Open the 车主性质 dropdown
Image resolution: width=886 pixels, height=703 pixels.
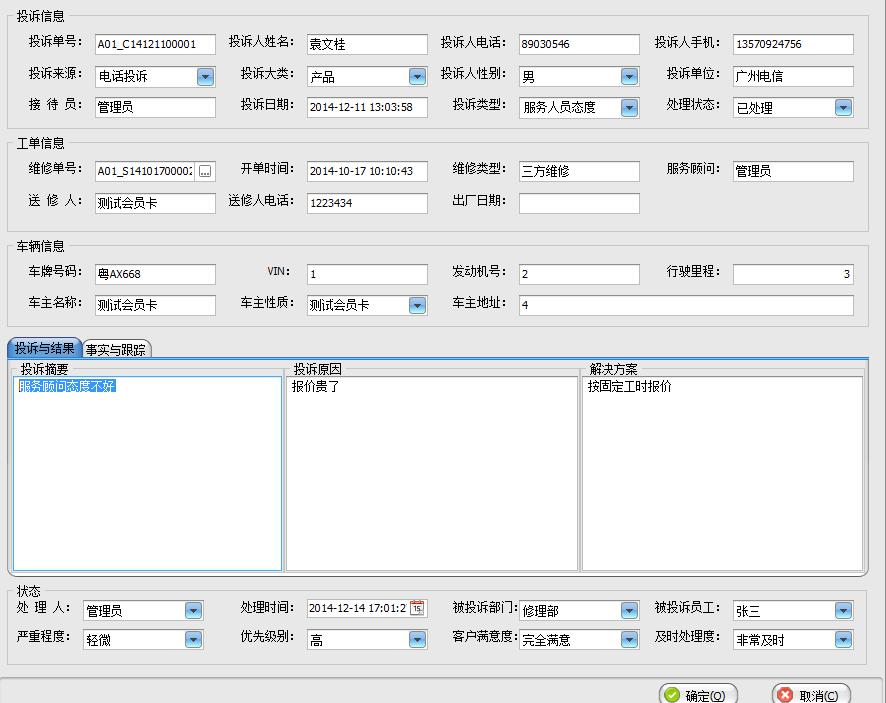[417, 305]
